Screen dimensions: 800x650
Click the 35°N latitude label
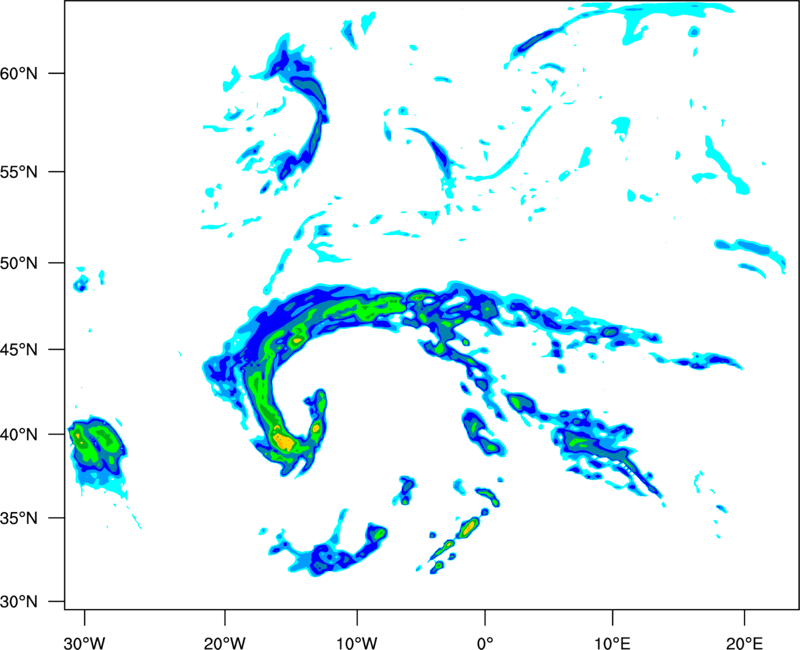(19, 518)
